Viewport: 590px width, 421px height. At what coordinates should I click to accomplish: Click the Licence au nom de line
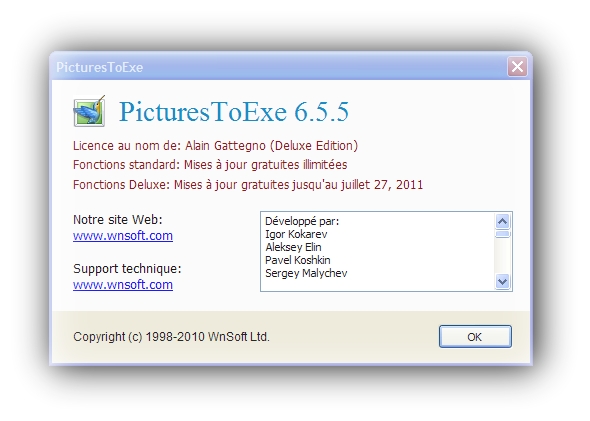215,146
